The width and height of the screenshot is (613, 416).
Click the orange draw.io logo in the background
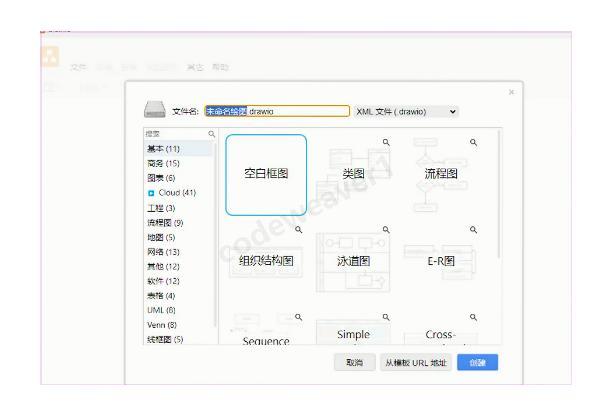50,56
